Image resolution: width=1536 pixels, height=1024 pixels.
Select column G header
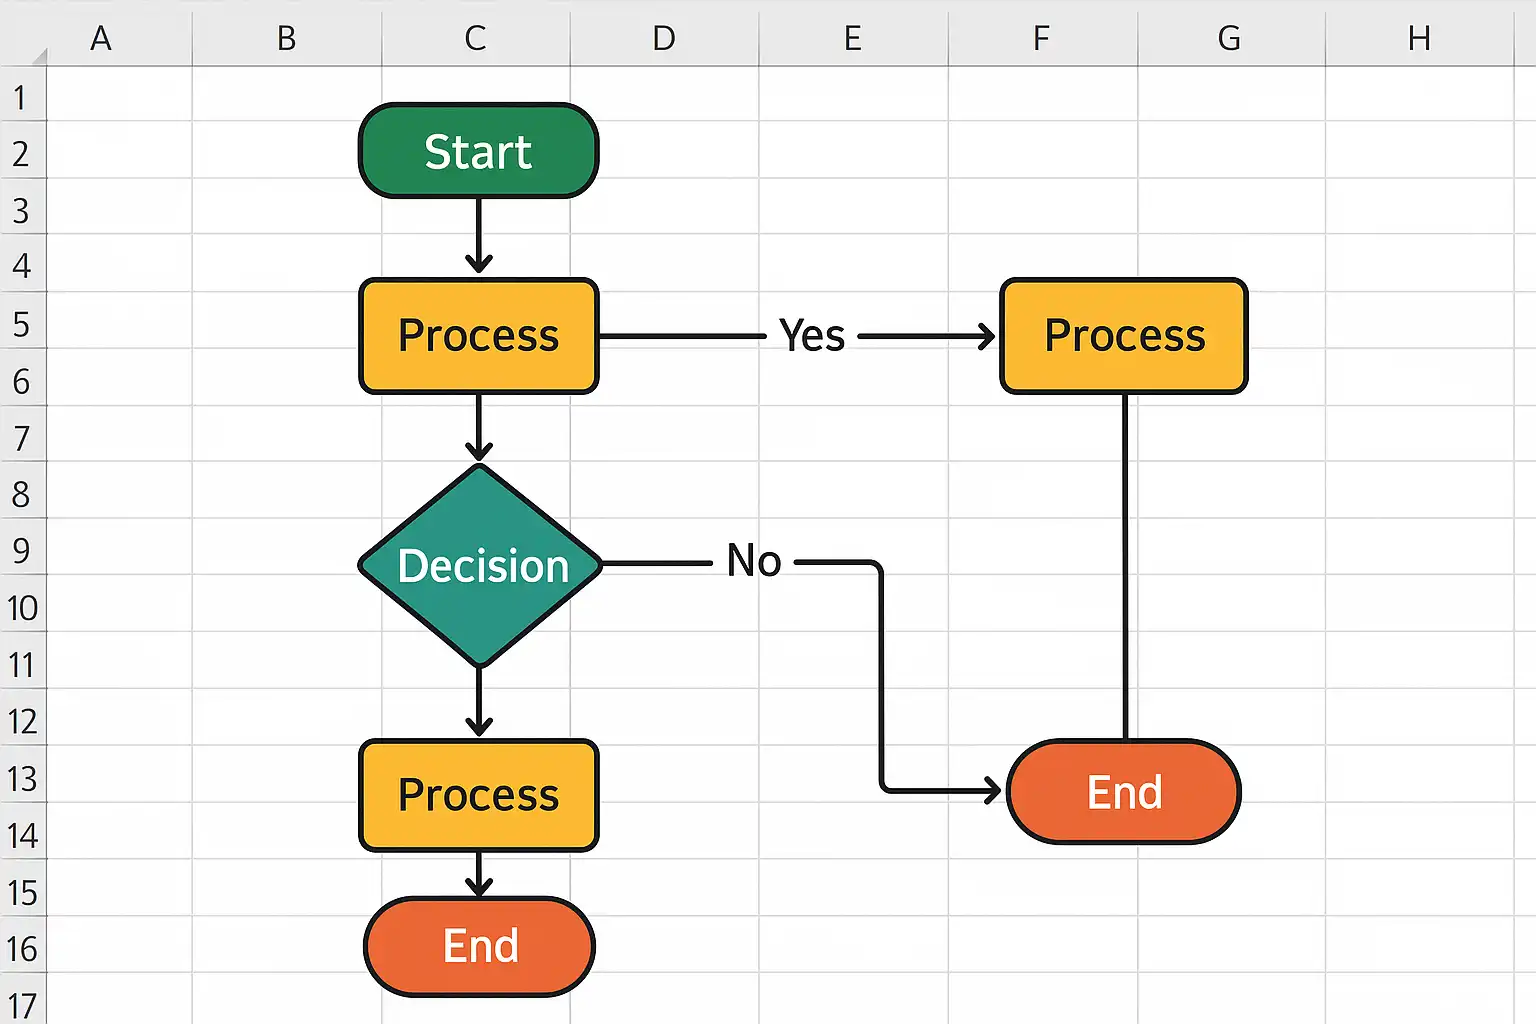1230,38
